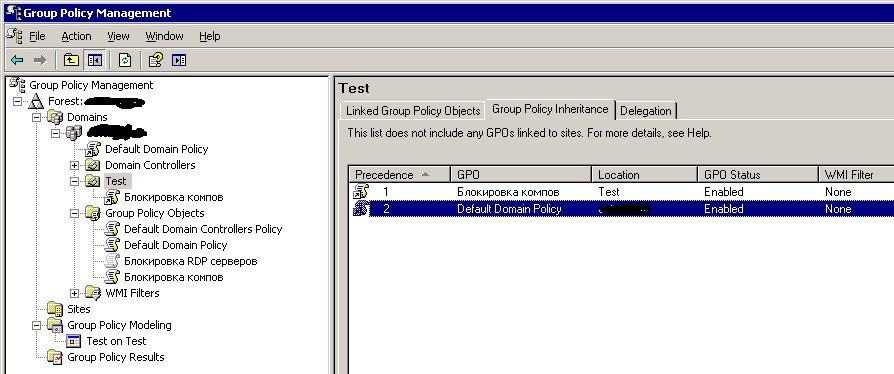Open the Help toolbar icon
This screenshot has height=374, width=894.
tap(155, 60)
